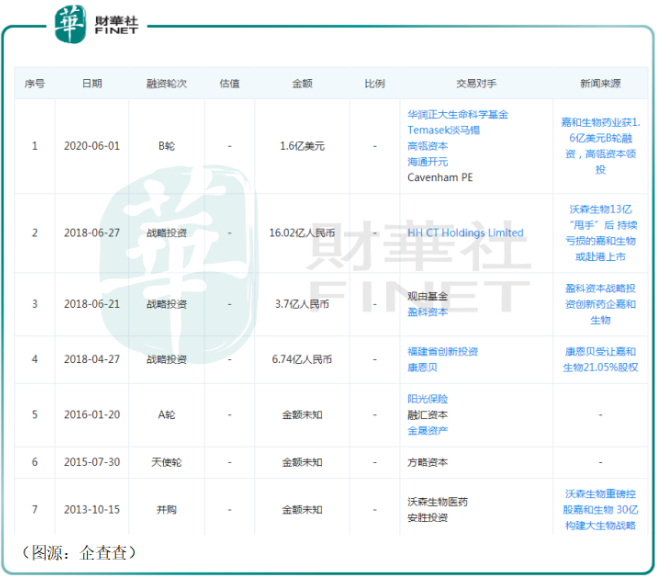
Task: Select the 天使轮 round cell
Action: pyautogui.click(x=166, y=462)
